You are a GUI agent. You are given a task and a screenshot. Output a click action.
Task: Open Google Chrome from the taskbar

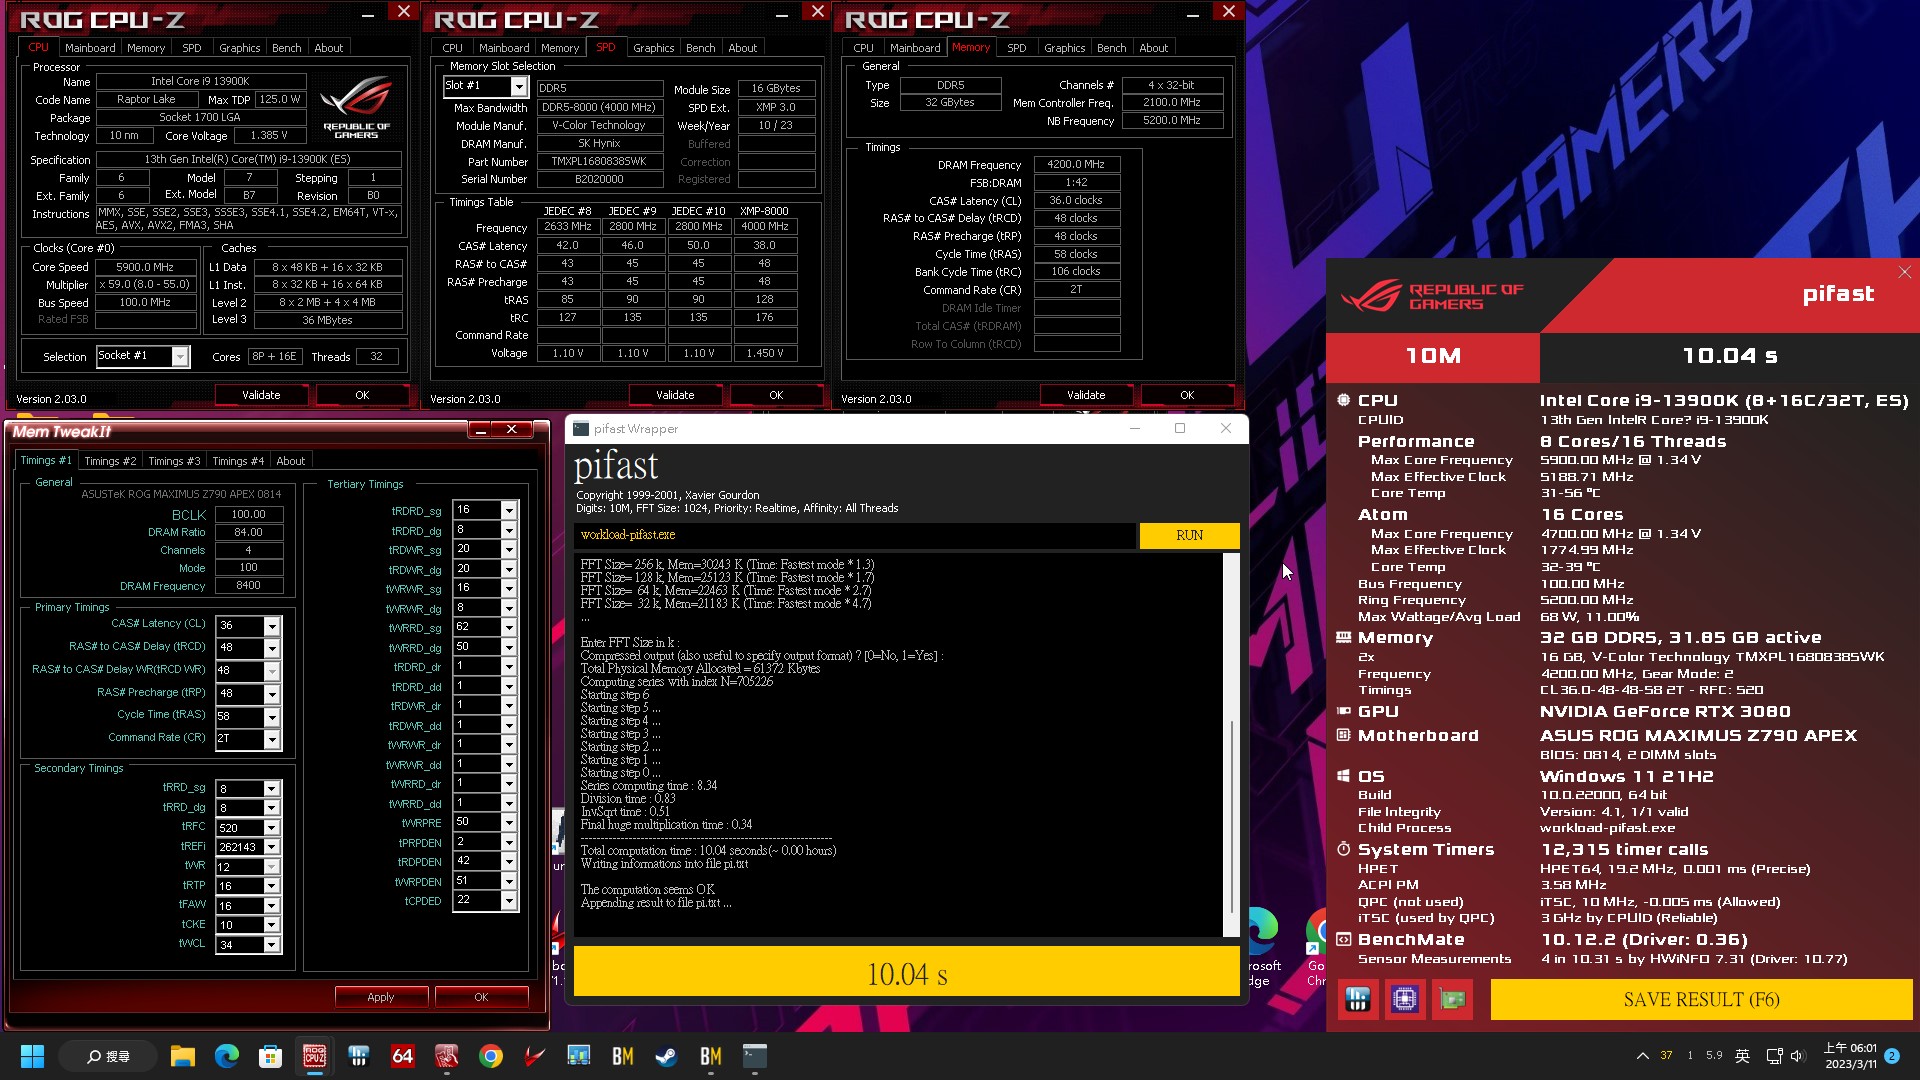click(491, 1056)
